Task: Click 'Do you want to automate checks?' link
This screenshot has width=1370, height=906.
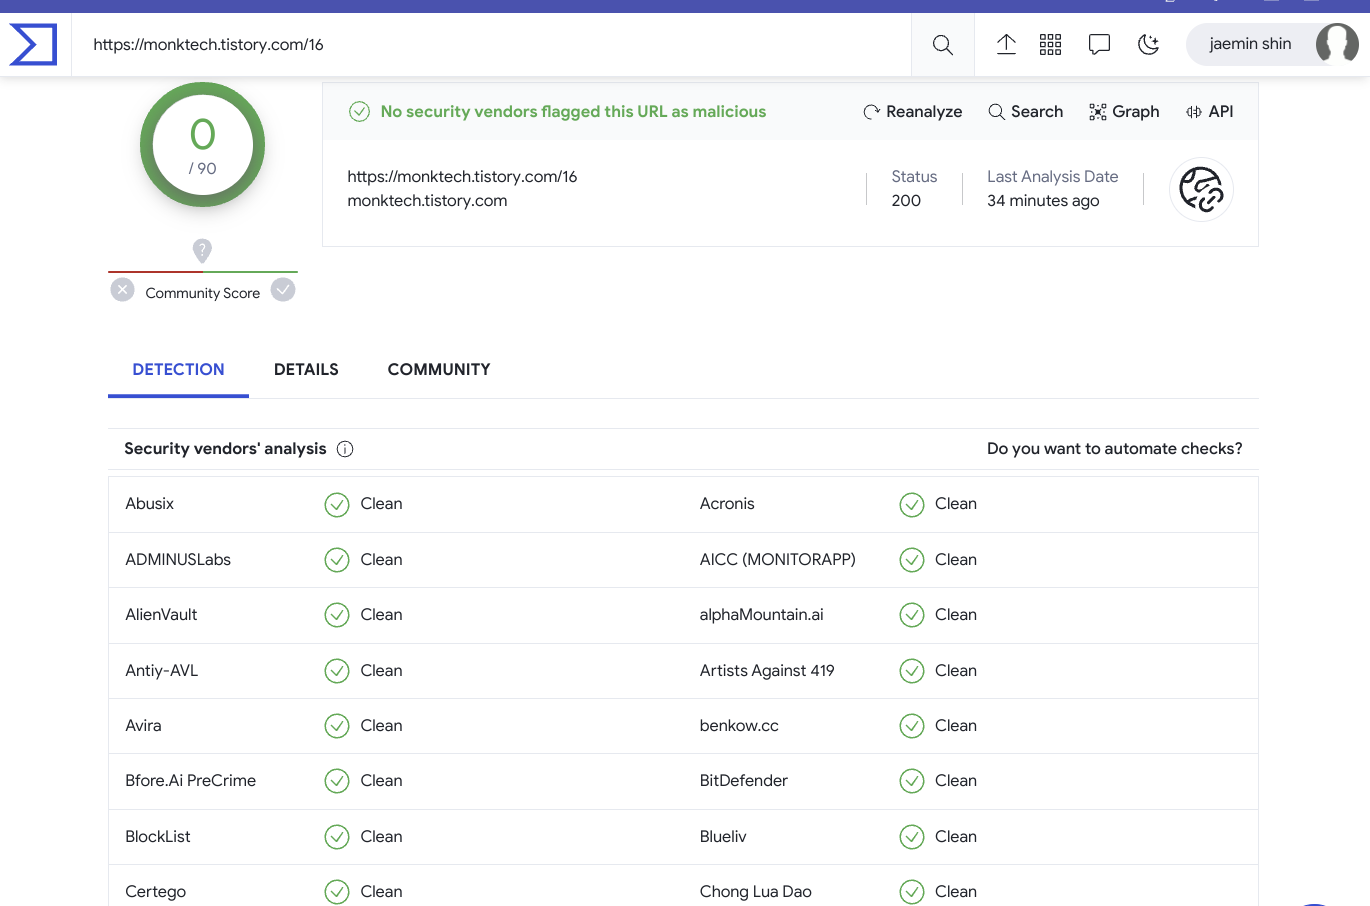Action: click(x=1114, y=449)
